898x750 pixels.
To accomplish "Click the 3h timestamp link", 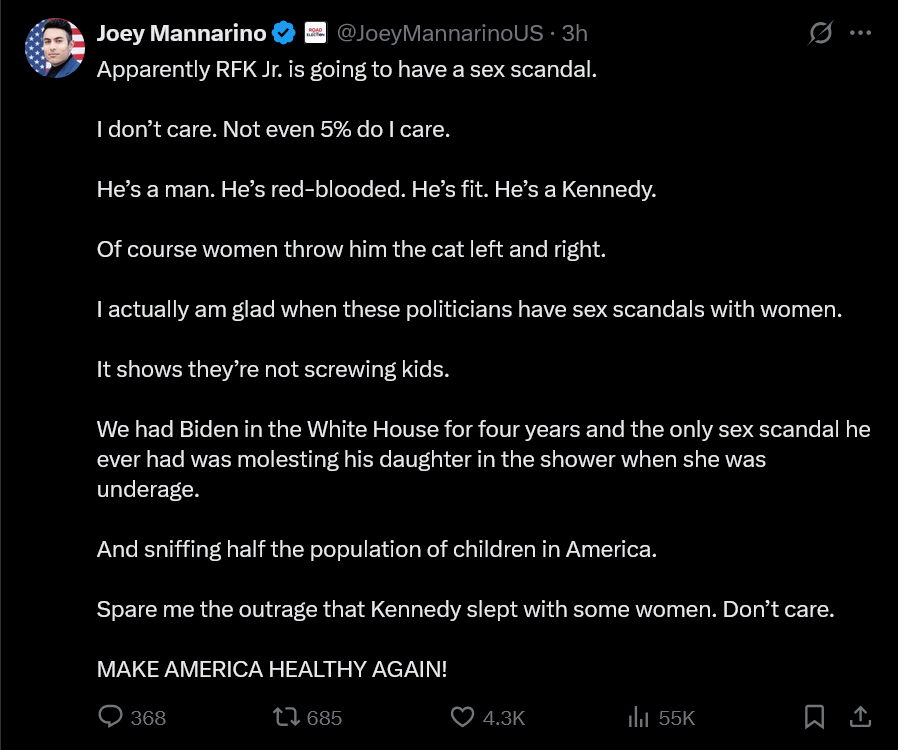I will point(574,33).
